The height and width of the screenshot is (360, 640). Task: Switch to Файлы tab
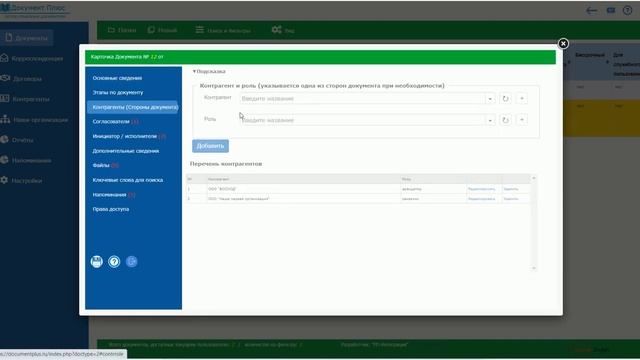point(105,165)
